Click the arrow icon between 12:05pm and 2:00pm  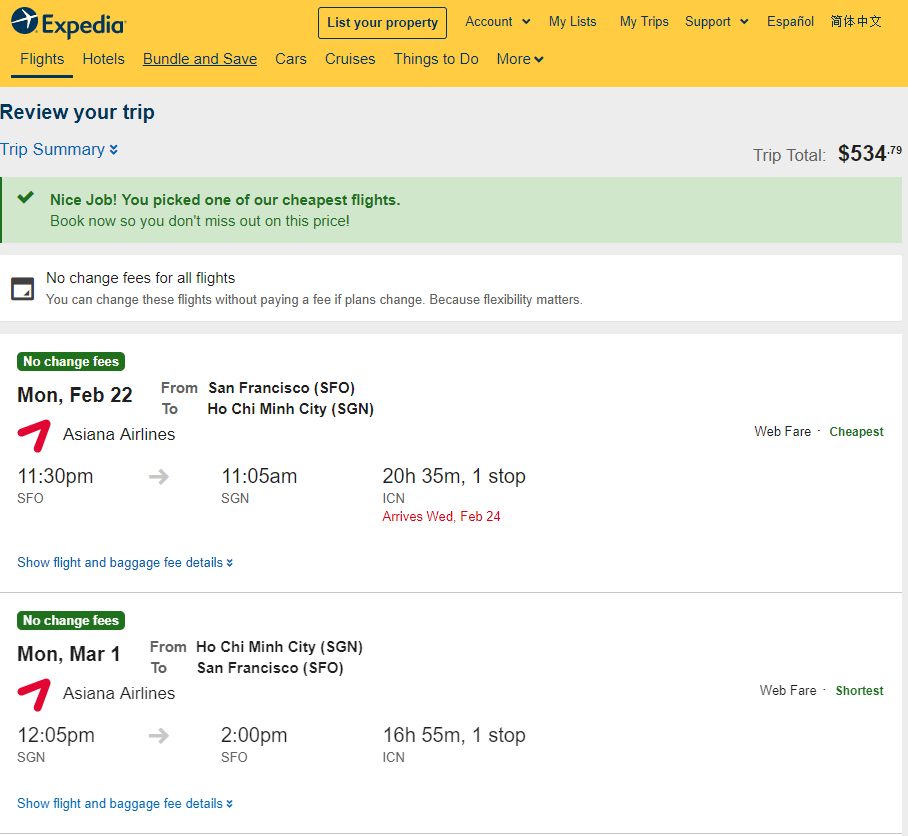coord(159,736)
